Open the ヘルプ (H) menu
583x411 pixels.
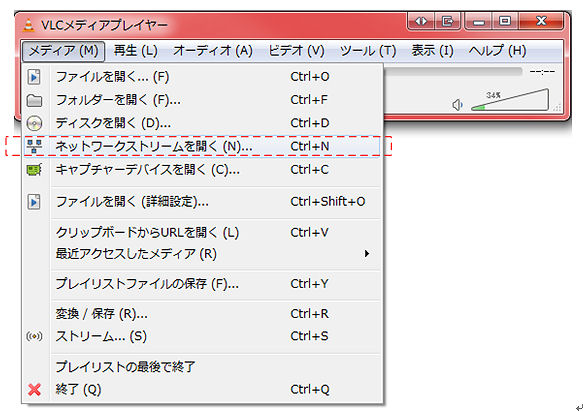[x=497, y=51]
